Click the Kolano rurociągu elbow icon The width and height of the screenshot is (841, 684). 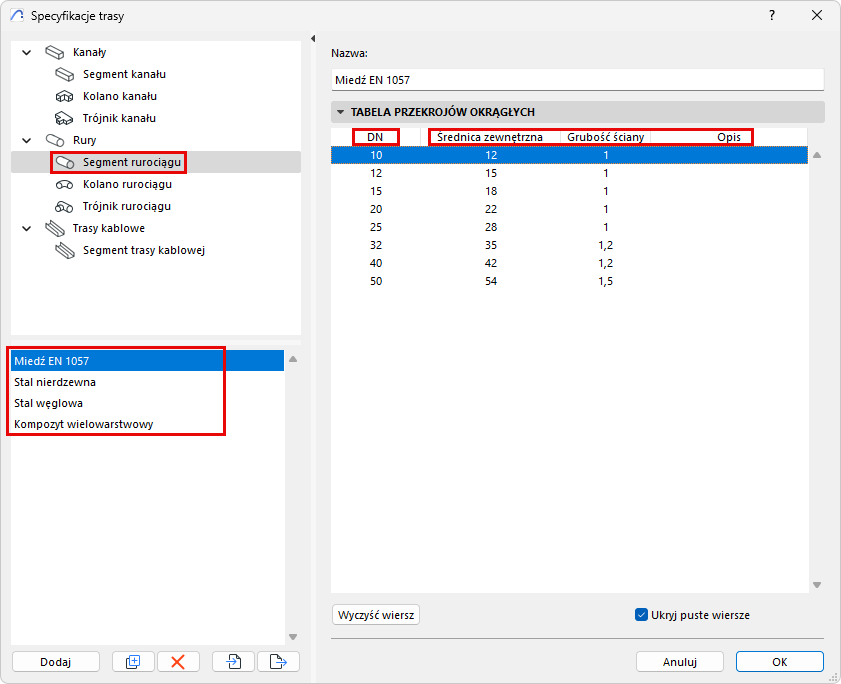coord(64,185)
